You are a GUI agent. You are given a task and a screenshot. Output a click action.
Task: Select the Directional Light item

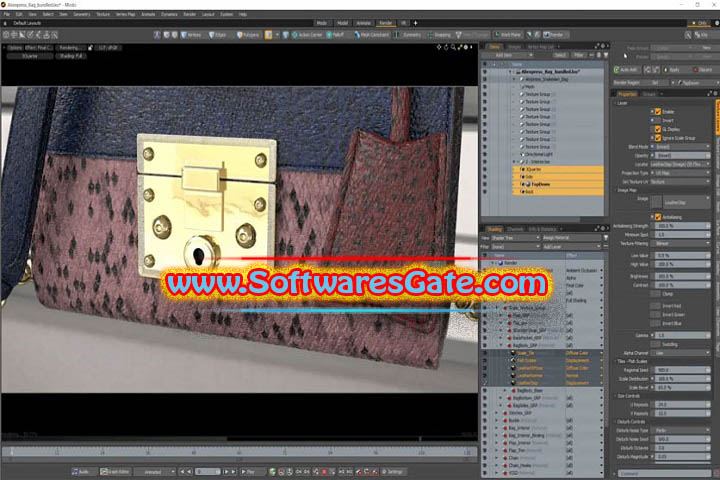click(537, 154)
